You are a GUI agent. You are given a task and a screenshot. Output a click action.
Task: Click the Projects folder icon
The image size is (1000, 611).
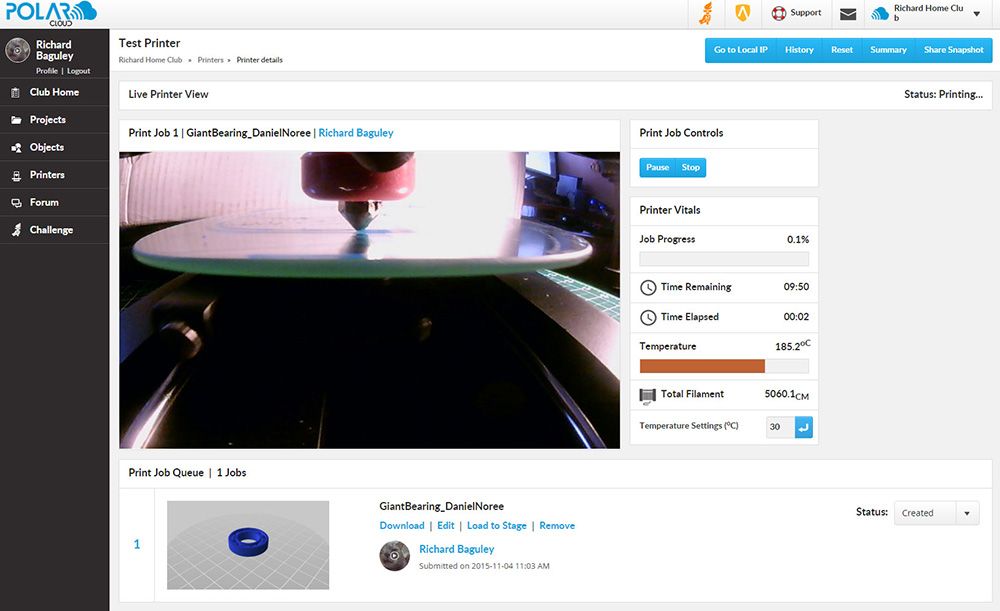[16, 120]
